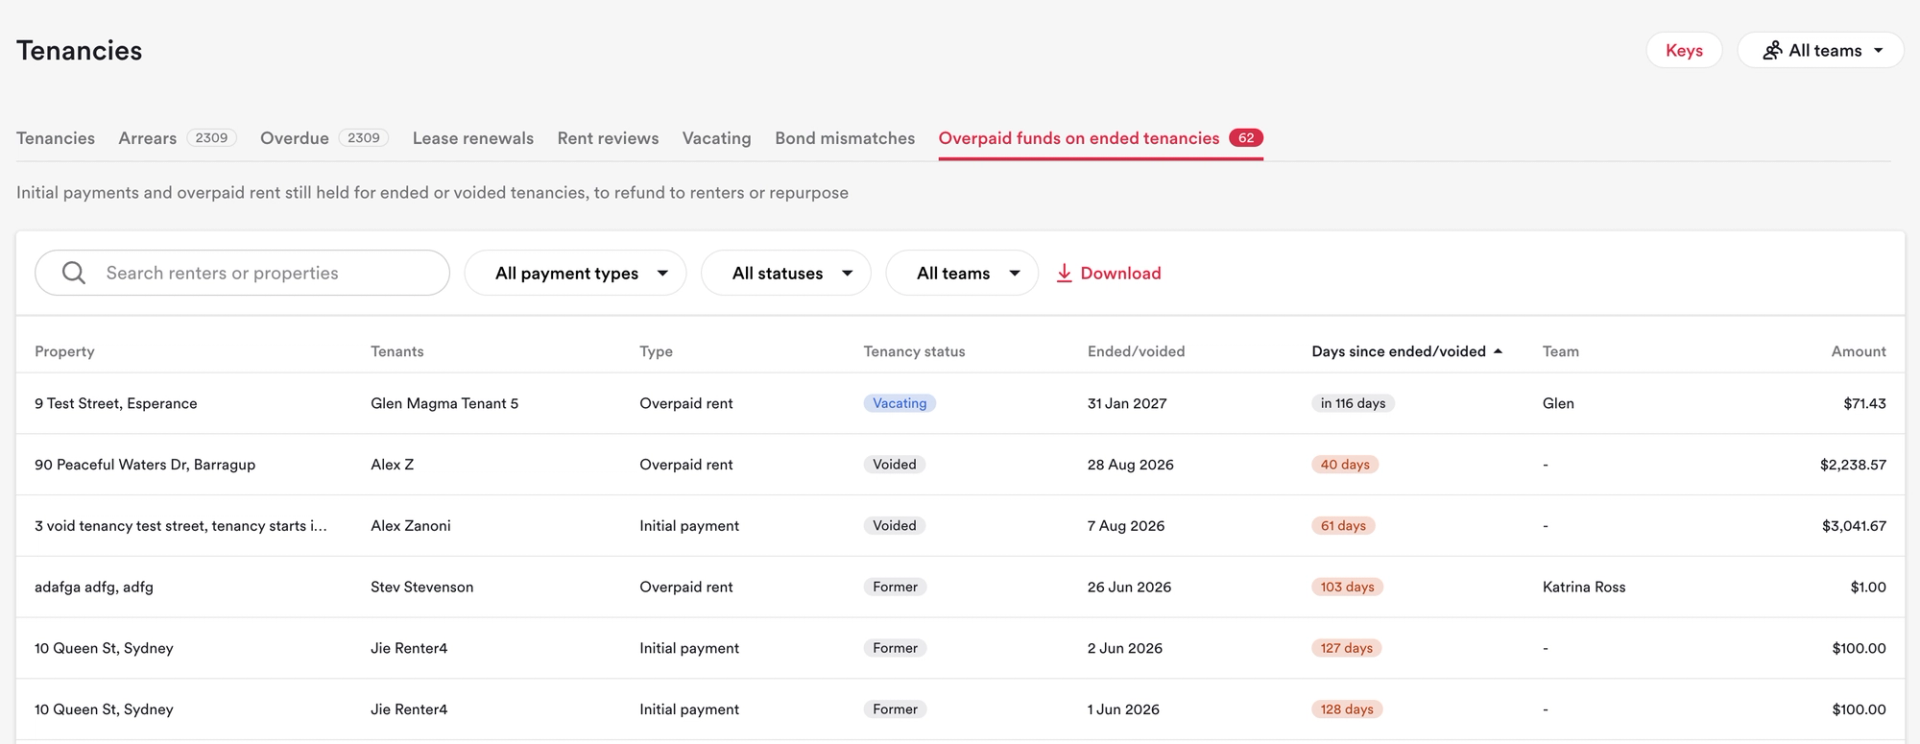Click the 40 days overdue badge
The height and width of the screenshot is (744, 1920).
(x=1344, y=464)
